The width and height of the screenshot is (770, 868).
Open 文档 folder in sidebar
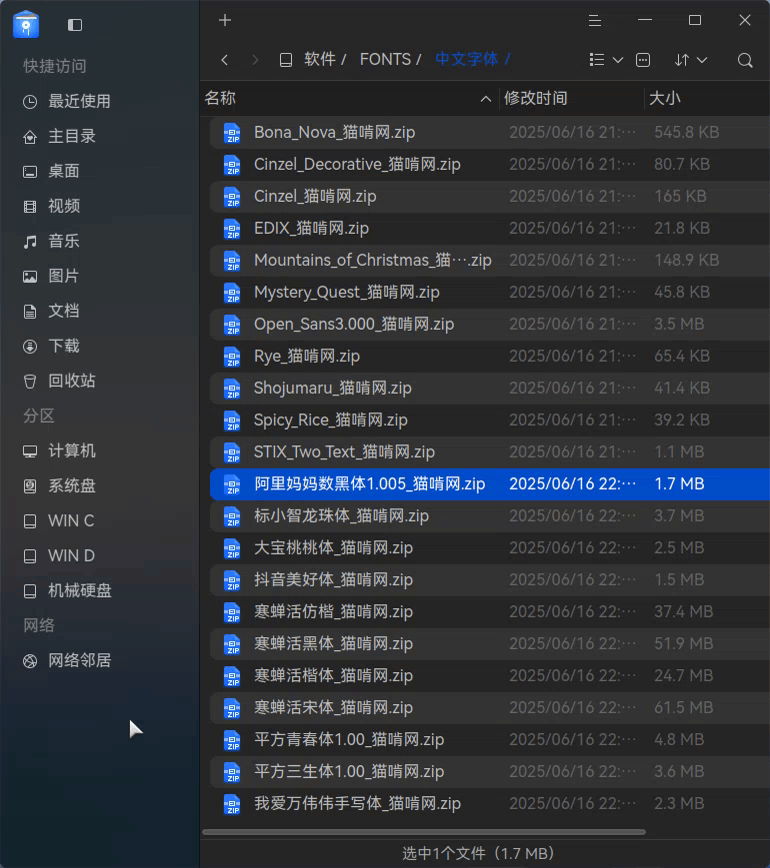pos(64,311)
